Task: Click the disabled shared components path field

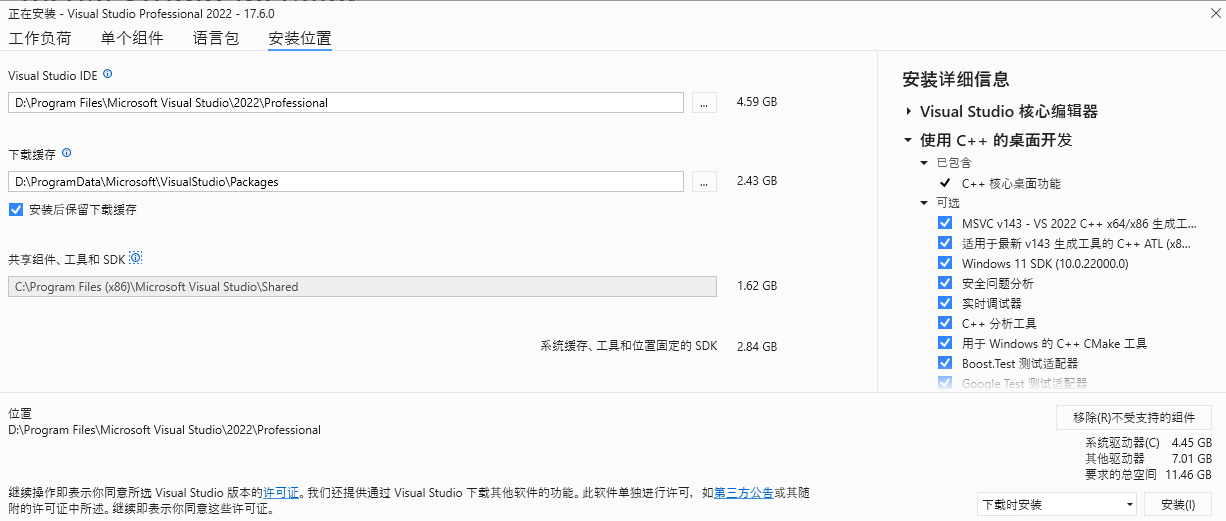Action: click(x=362, y=287)
